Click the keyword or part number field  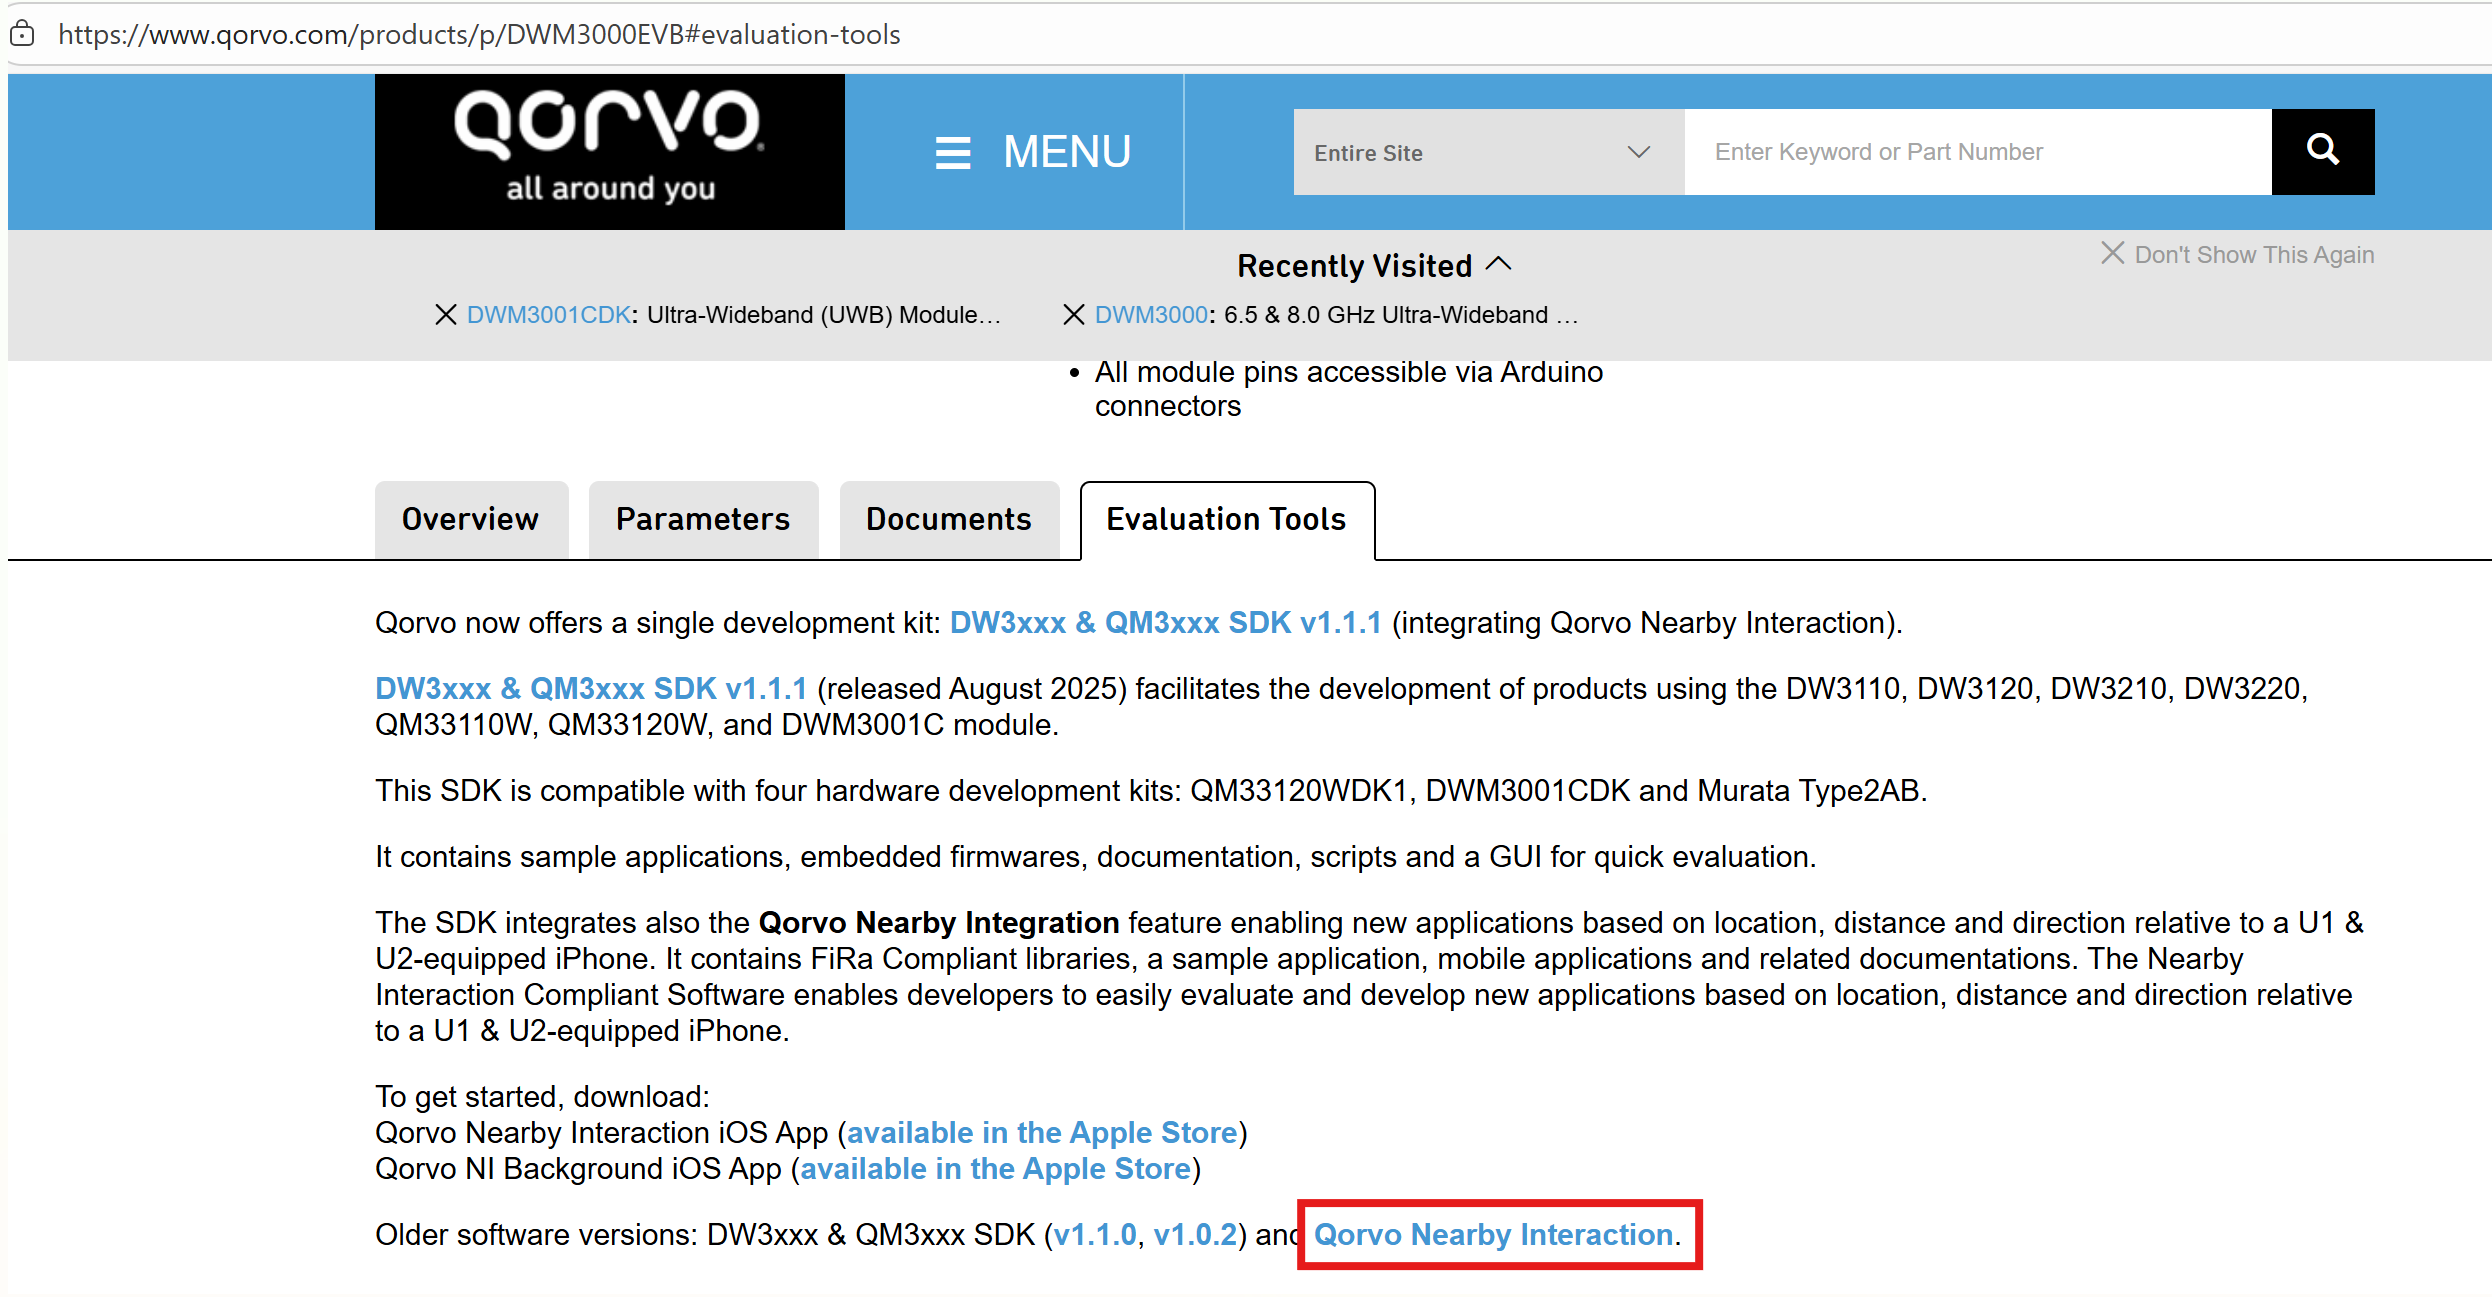coord(1976,152)
